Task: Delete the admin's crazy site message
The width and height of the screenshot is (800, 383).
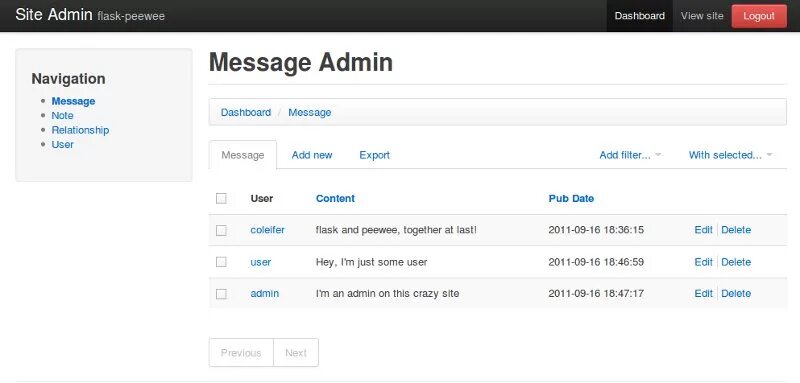Action: pos(736,294)
